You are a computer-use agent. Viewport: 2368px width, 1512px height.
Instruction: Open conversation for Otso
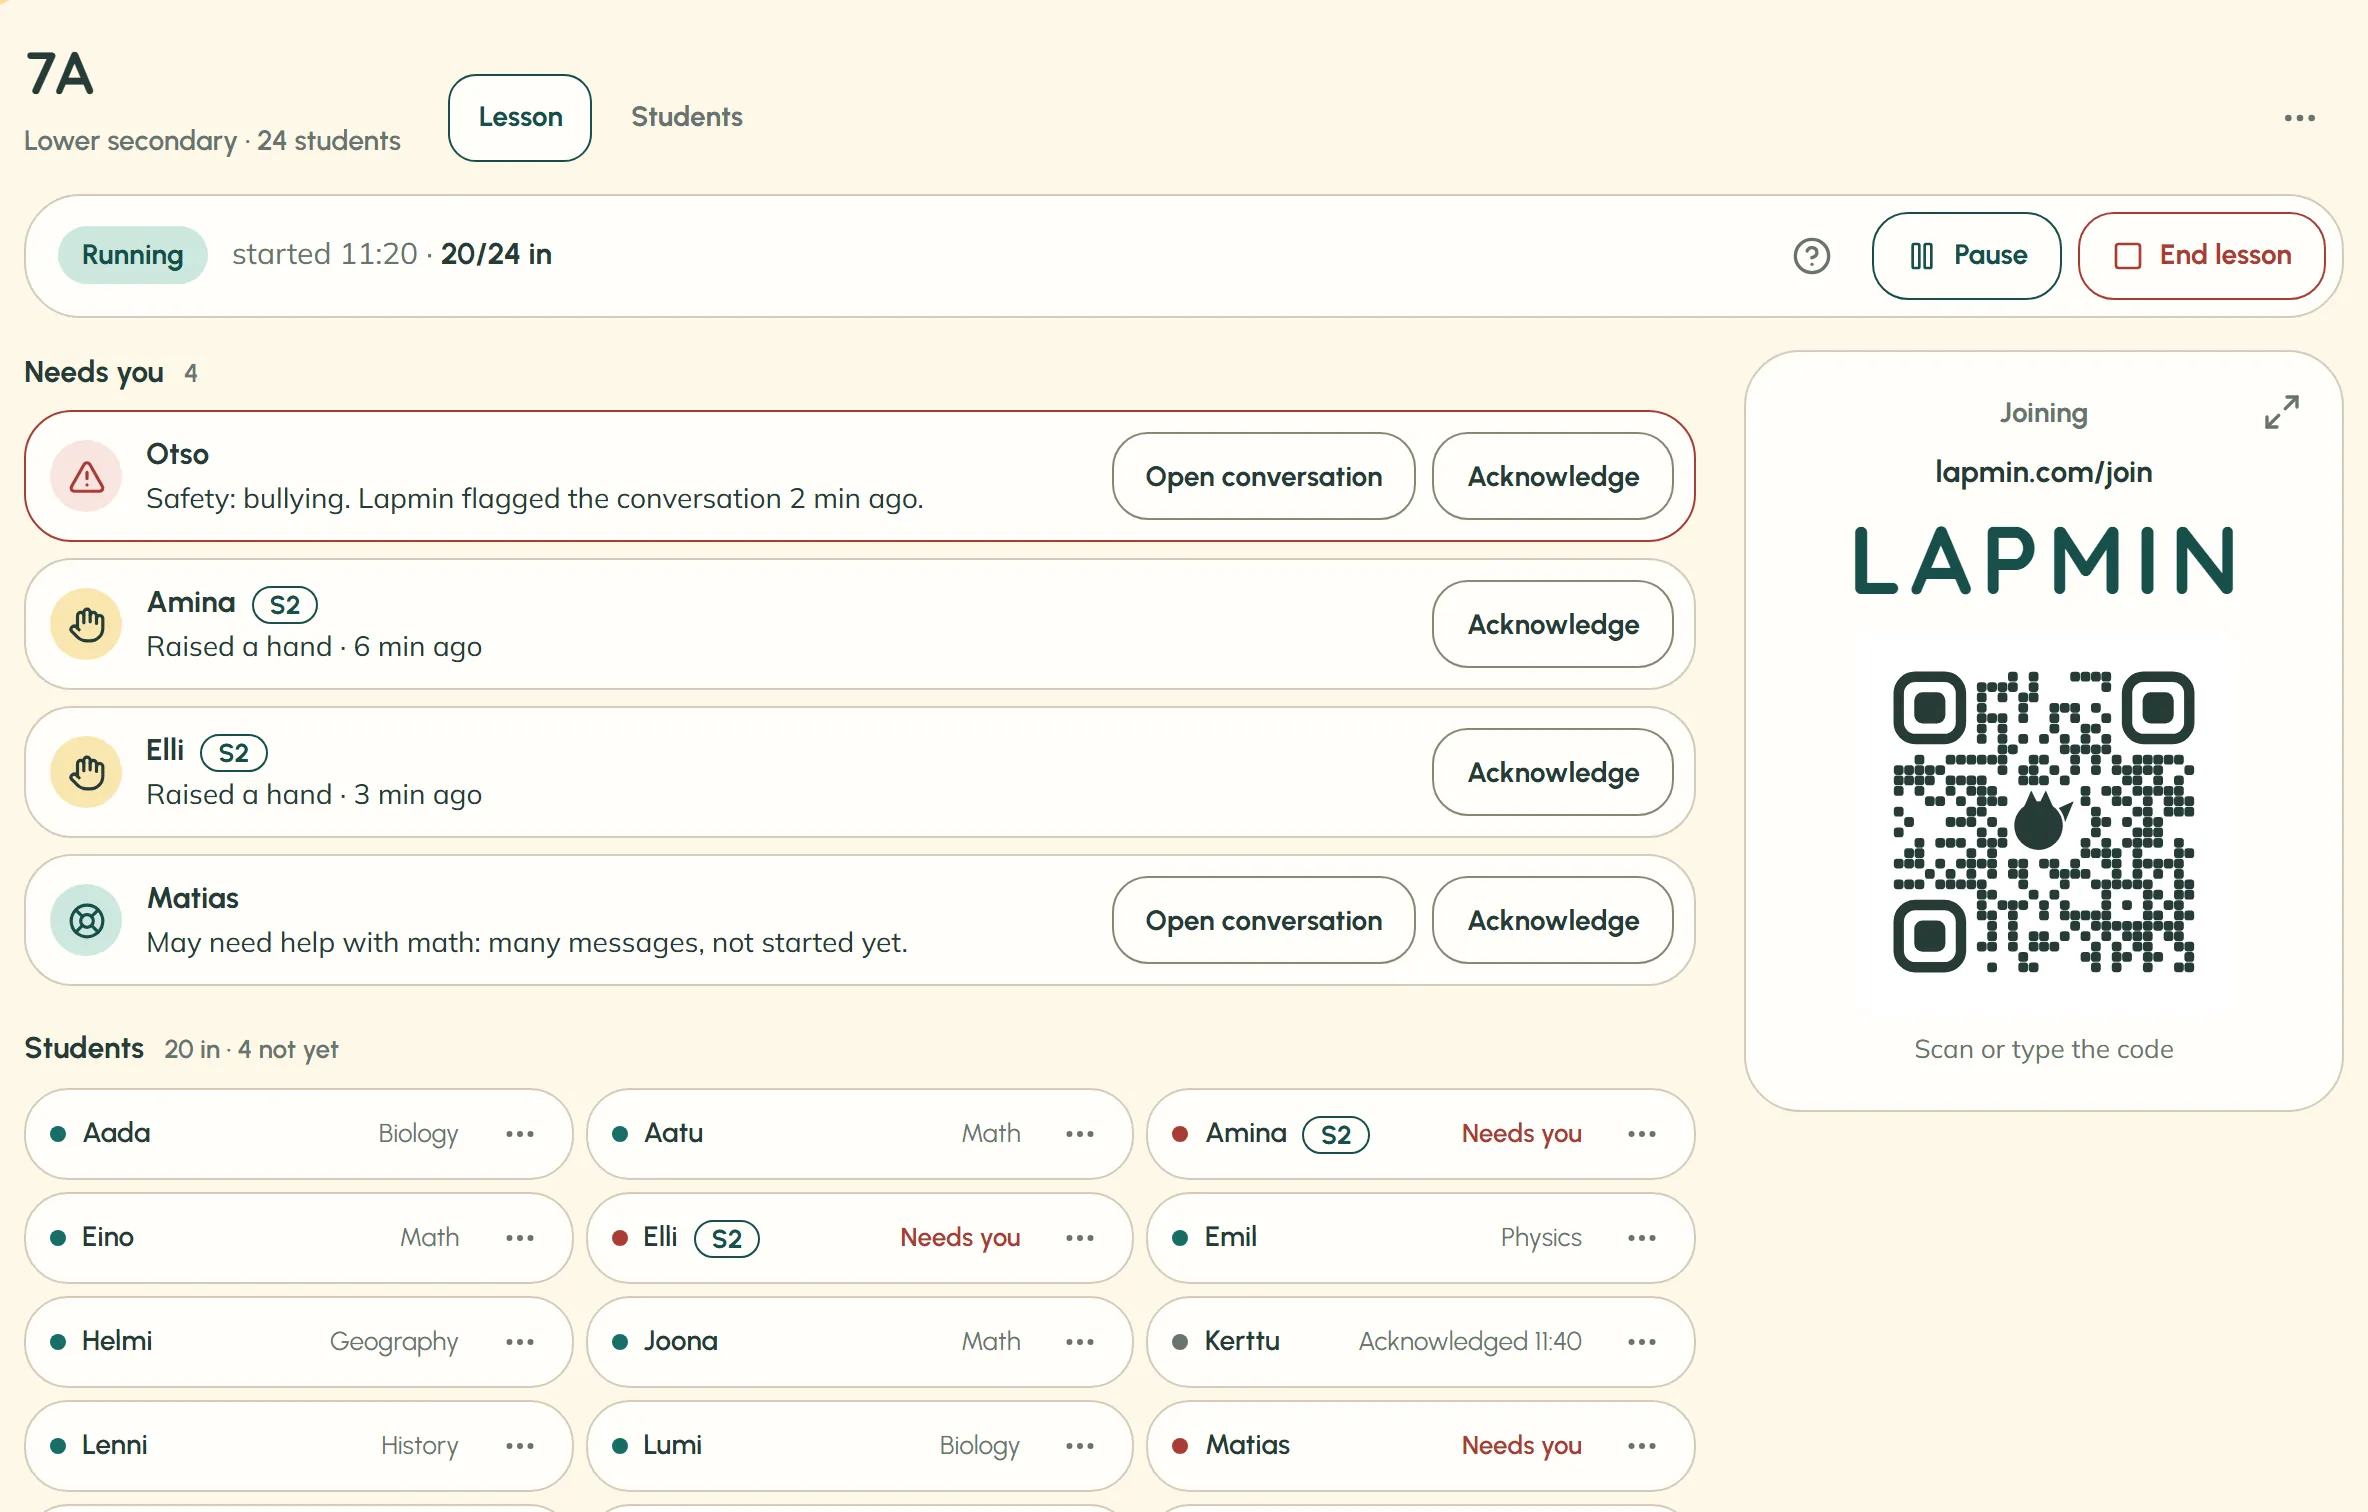[1264, 476]
